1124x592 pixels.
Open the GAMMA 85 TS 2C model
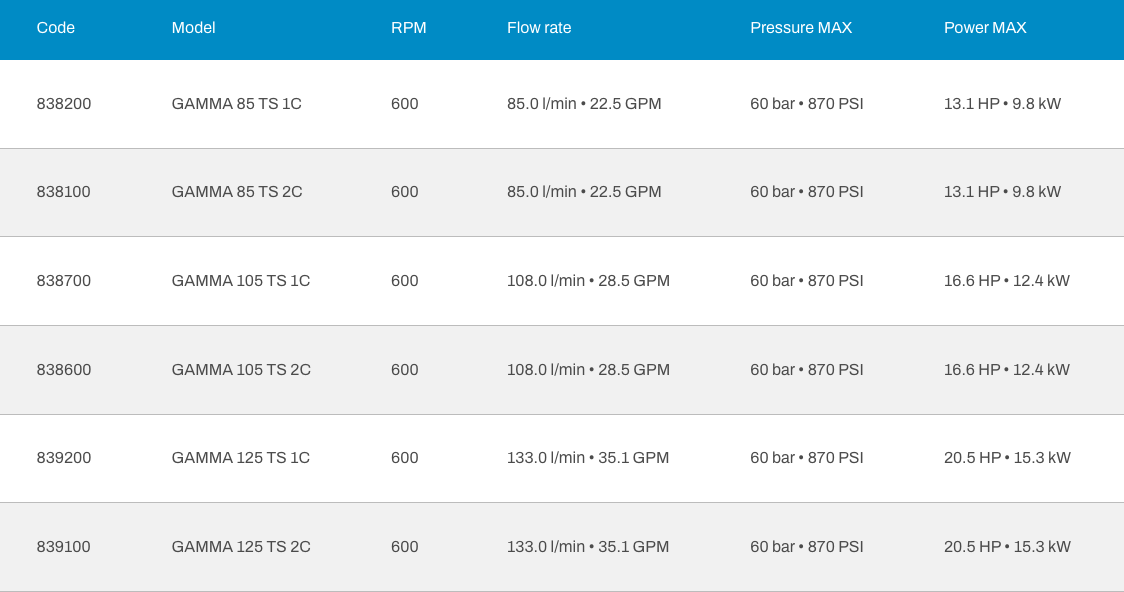[237, 192]
